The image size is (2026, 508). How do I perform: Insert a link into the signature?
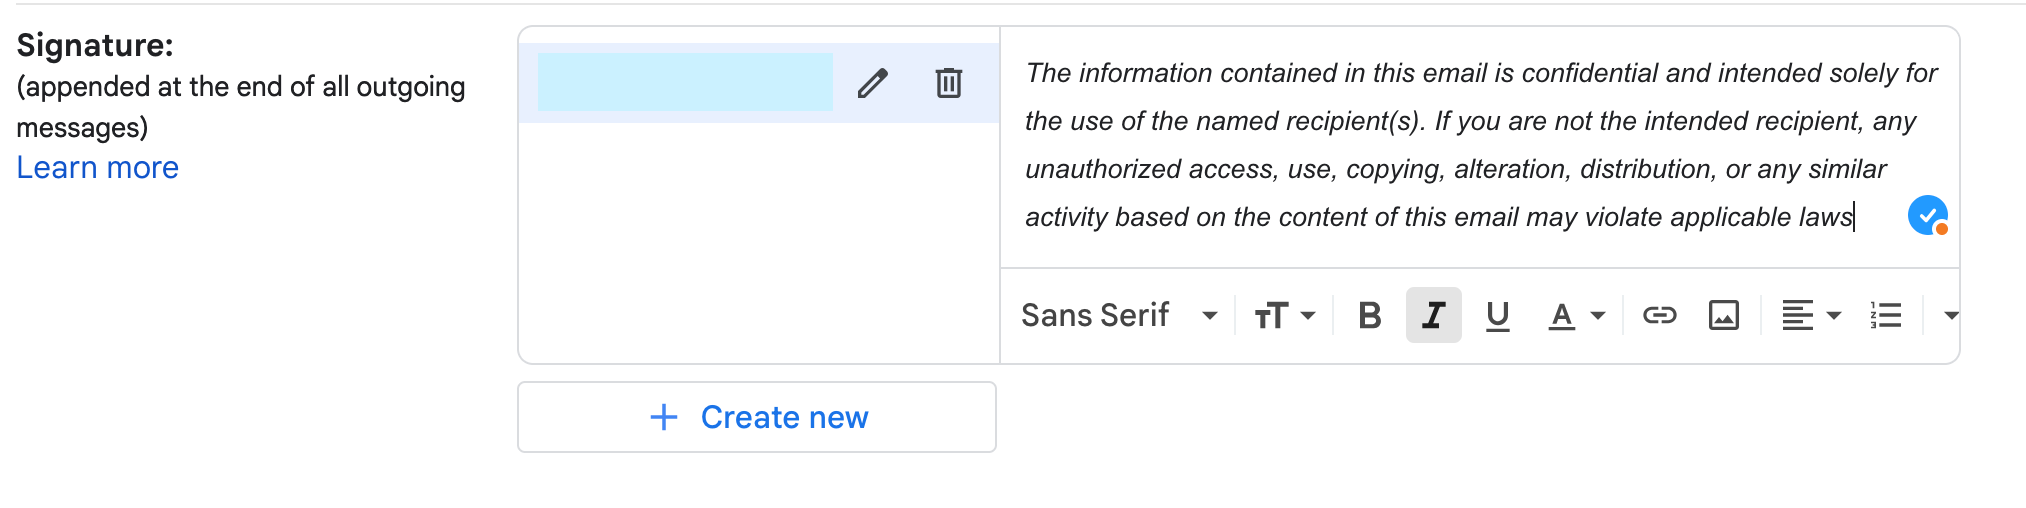point(1659,316)
